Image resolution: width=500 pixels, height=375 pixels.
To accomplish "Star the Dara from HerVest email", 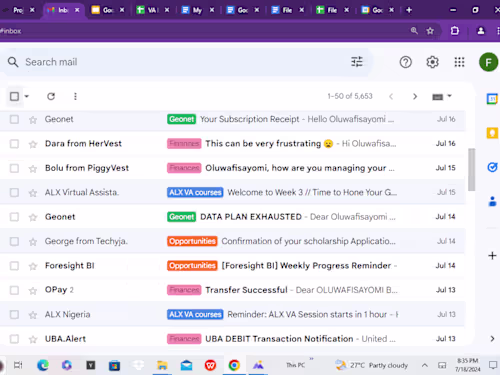I will click(33, 144).
